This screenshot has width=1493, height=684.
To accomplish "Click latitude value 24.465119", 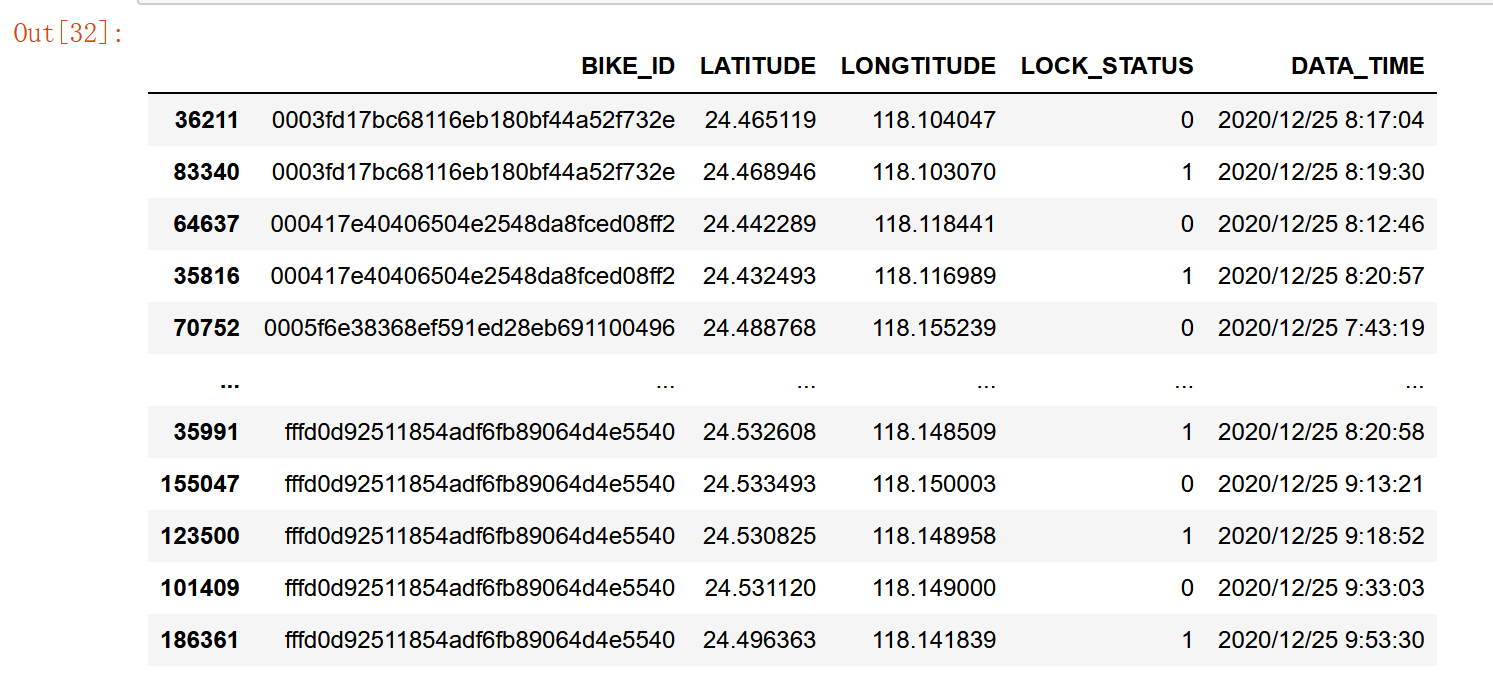I will (x=760, y=120).
